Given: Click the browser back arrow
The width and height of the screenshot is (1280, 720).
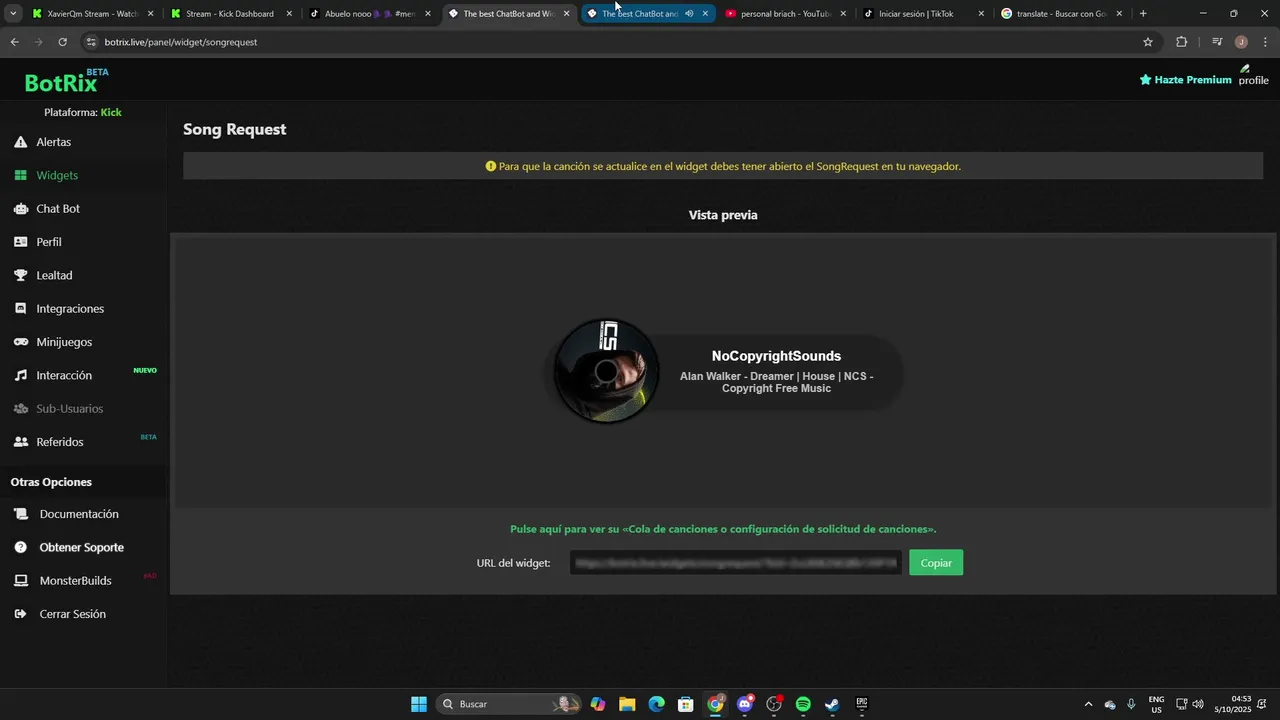Looking at the screenshot, I should [x=14, y=42].
